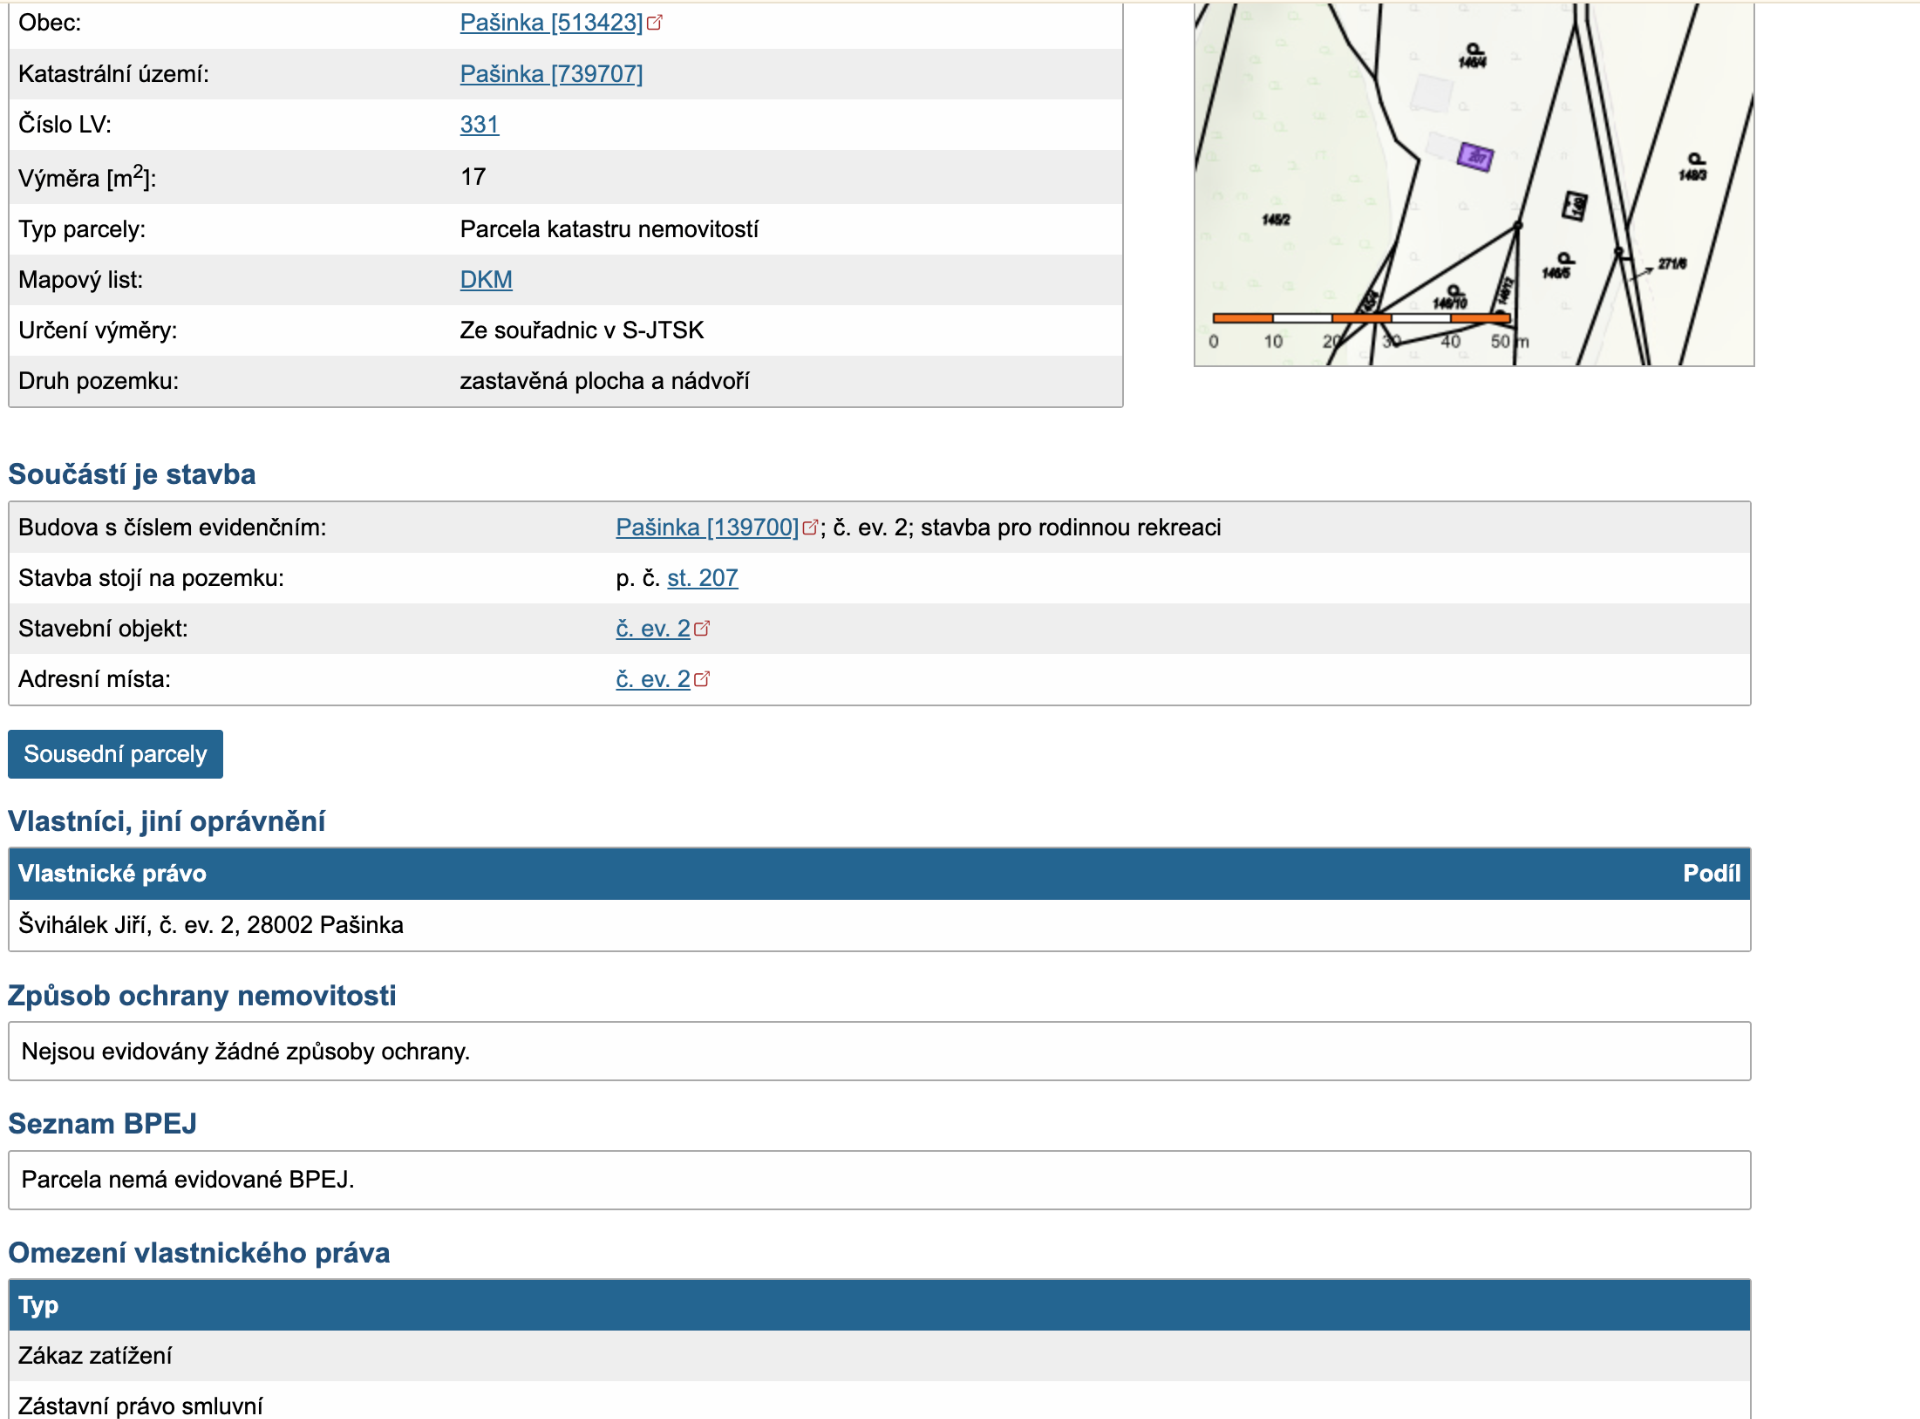
Task: Select the Výměra value 17
Action: tap(473, 177)
